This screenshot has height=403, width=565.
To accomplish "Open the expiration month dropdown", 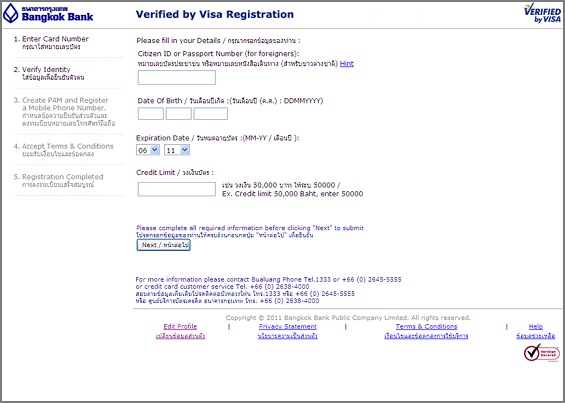I will tap(148, 150).
